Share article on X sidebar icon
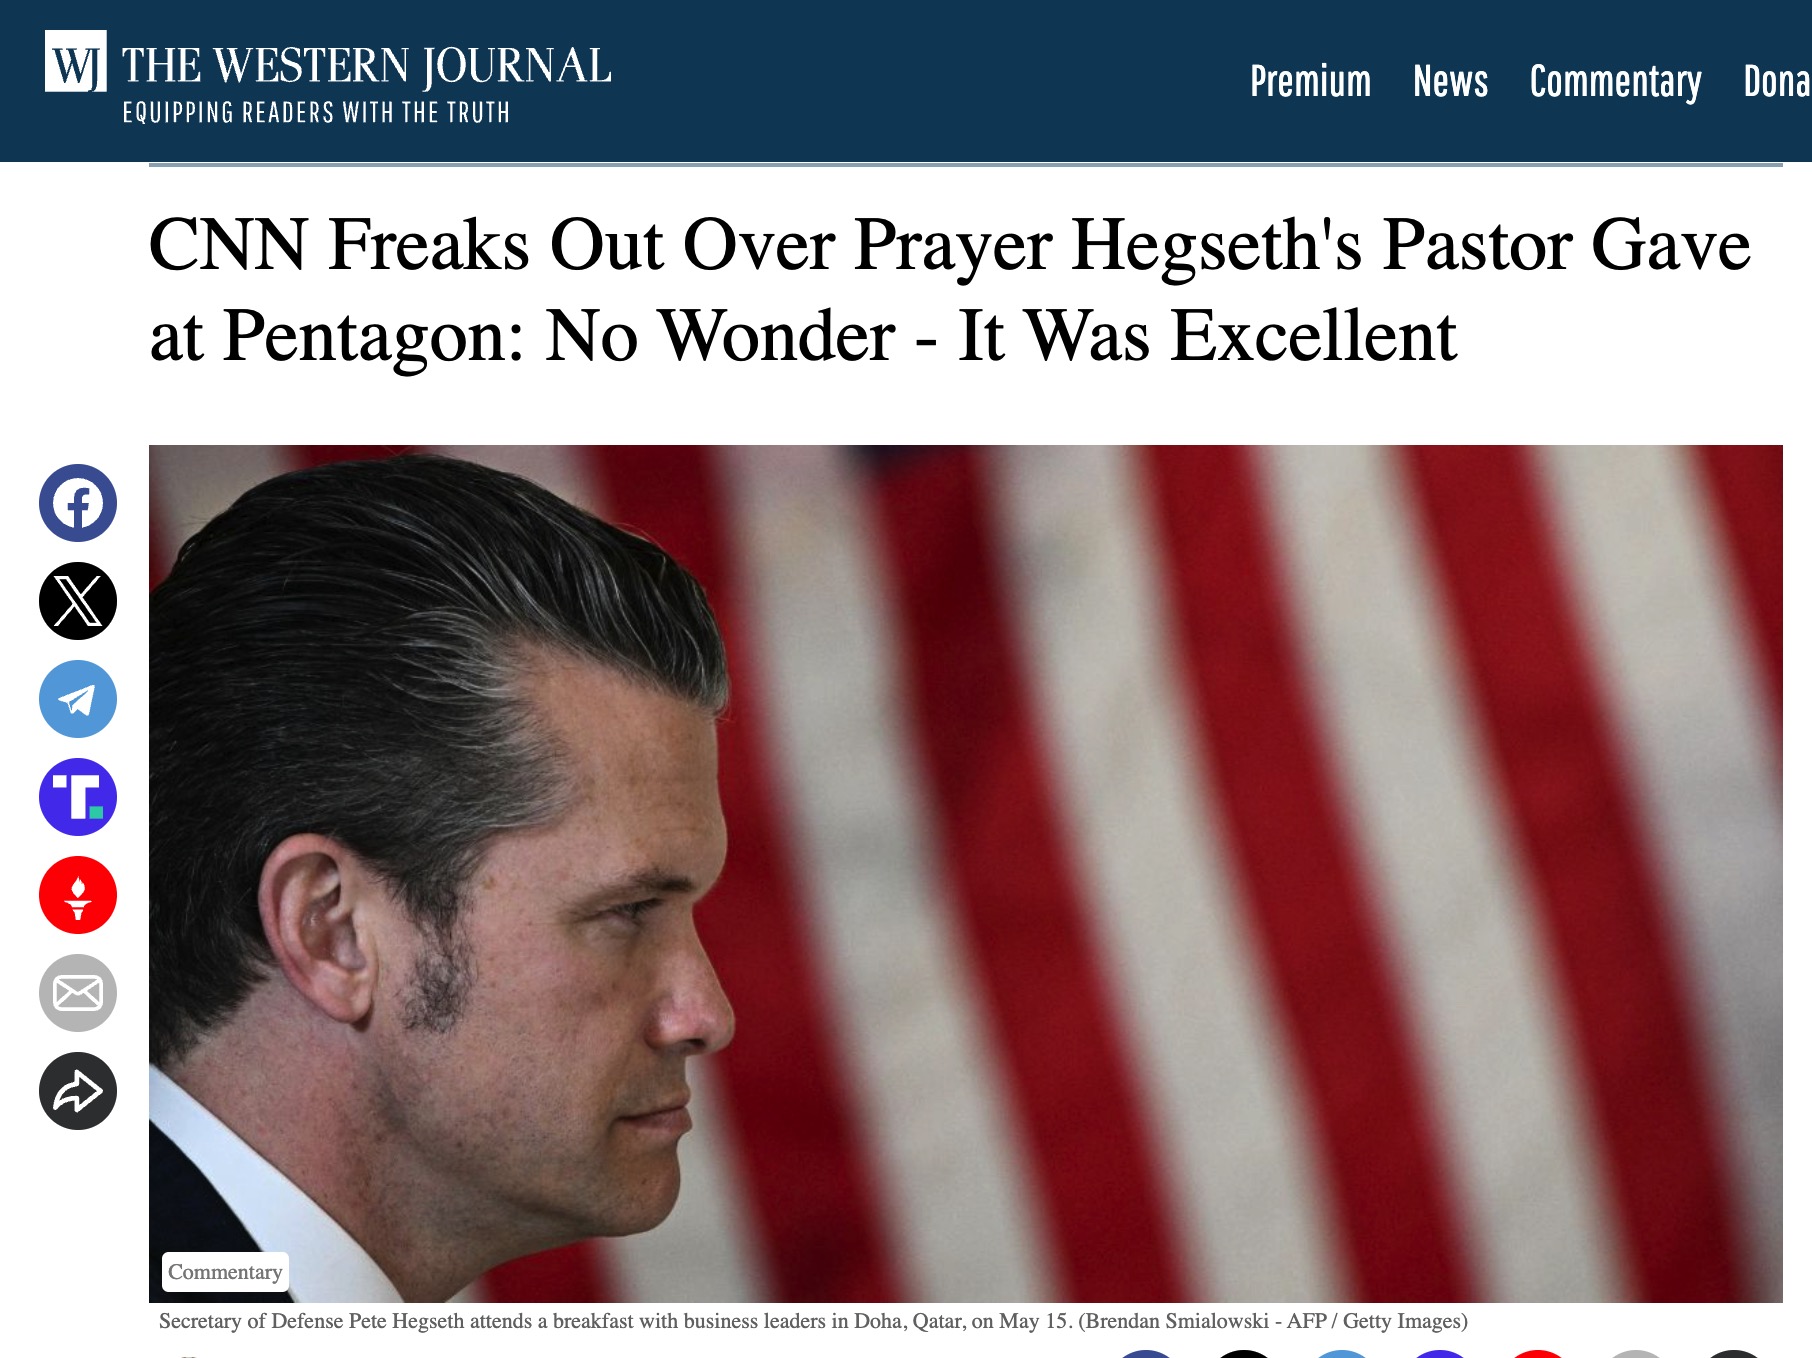Screen dimensions: 1812x1358 (x=78, y=601)
